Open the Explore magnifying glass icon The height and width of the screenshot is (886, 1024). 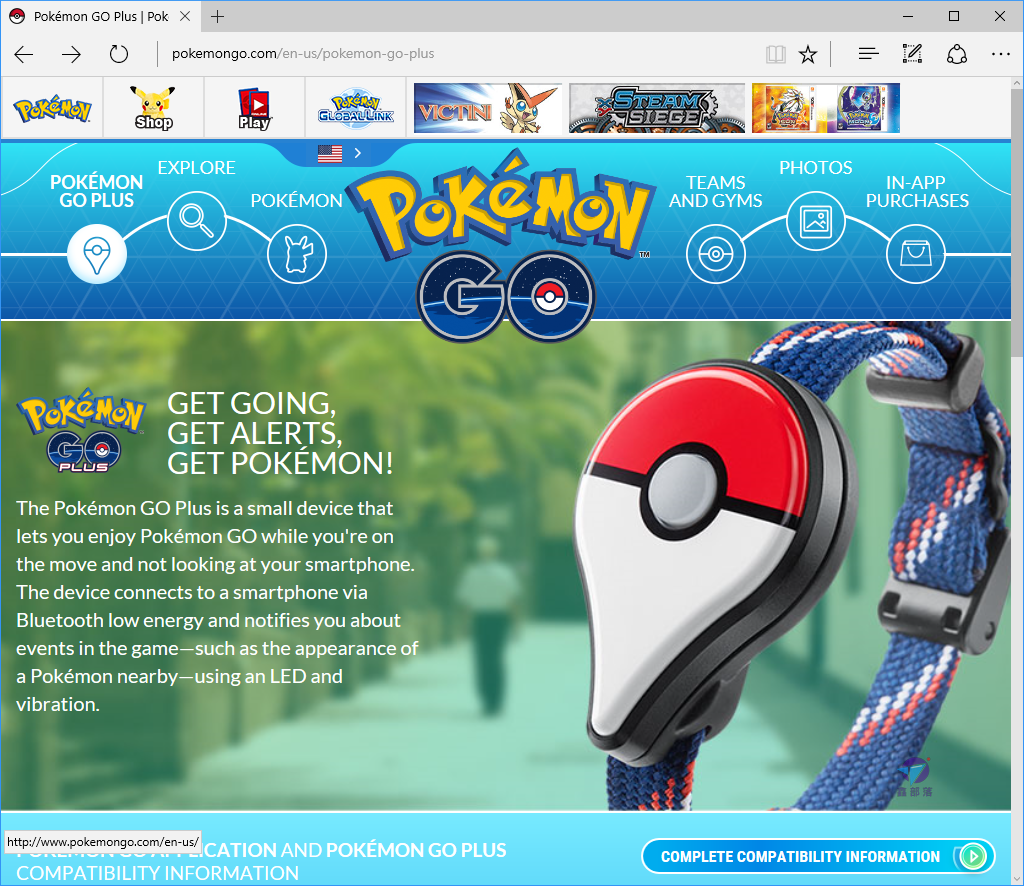pos(197,221)
